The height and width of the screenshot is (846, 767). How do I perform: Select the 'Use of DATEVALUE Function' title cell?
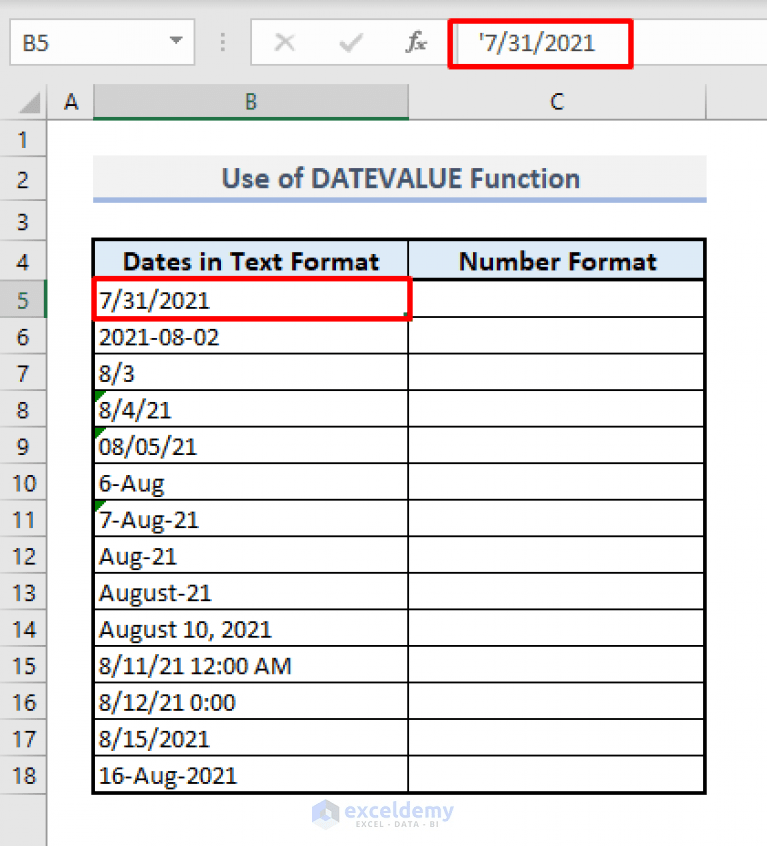400,179
